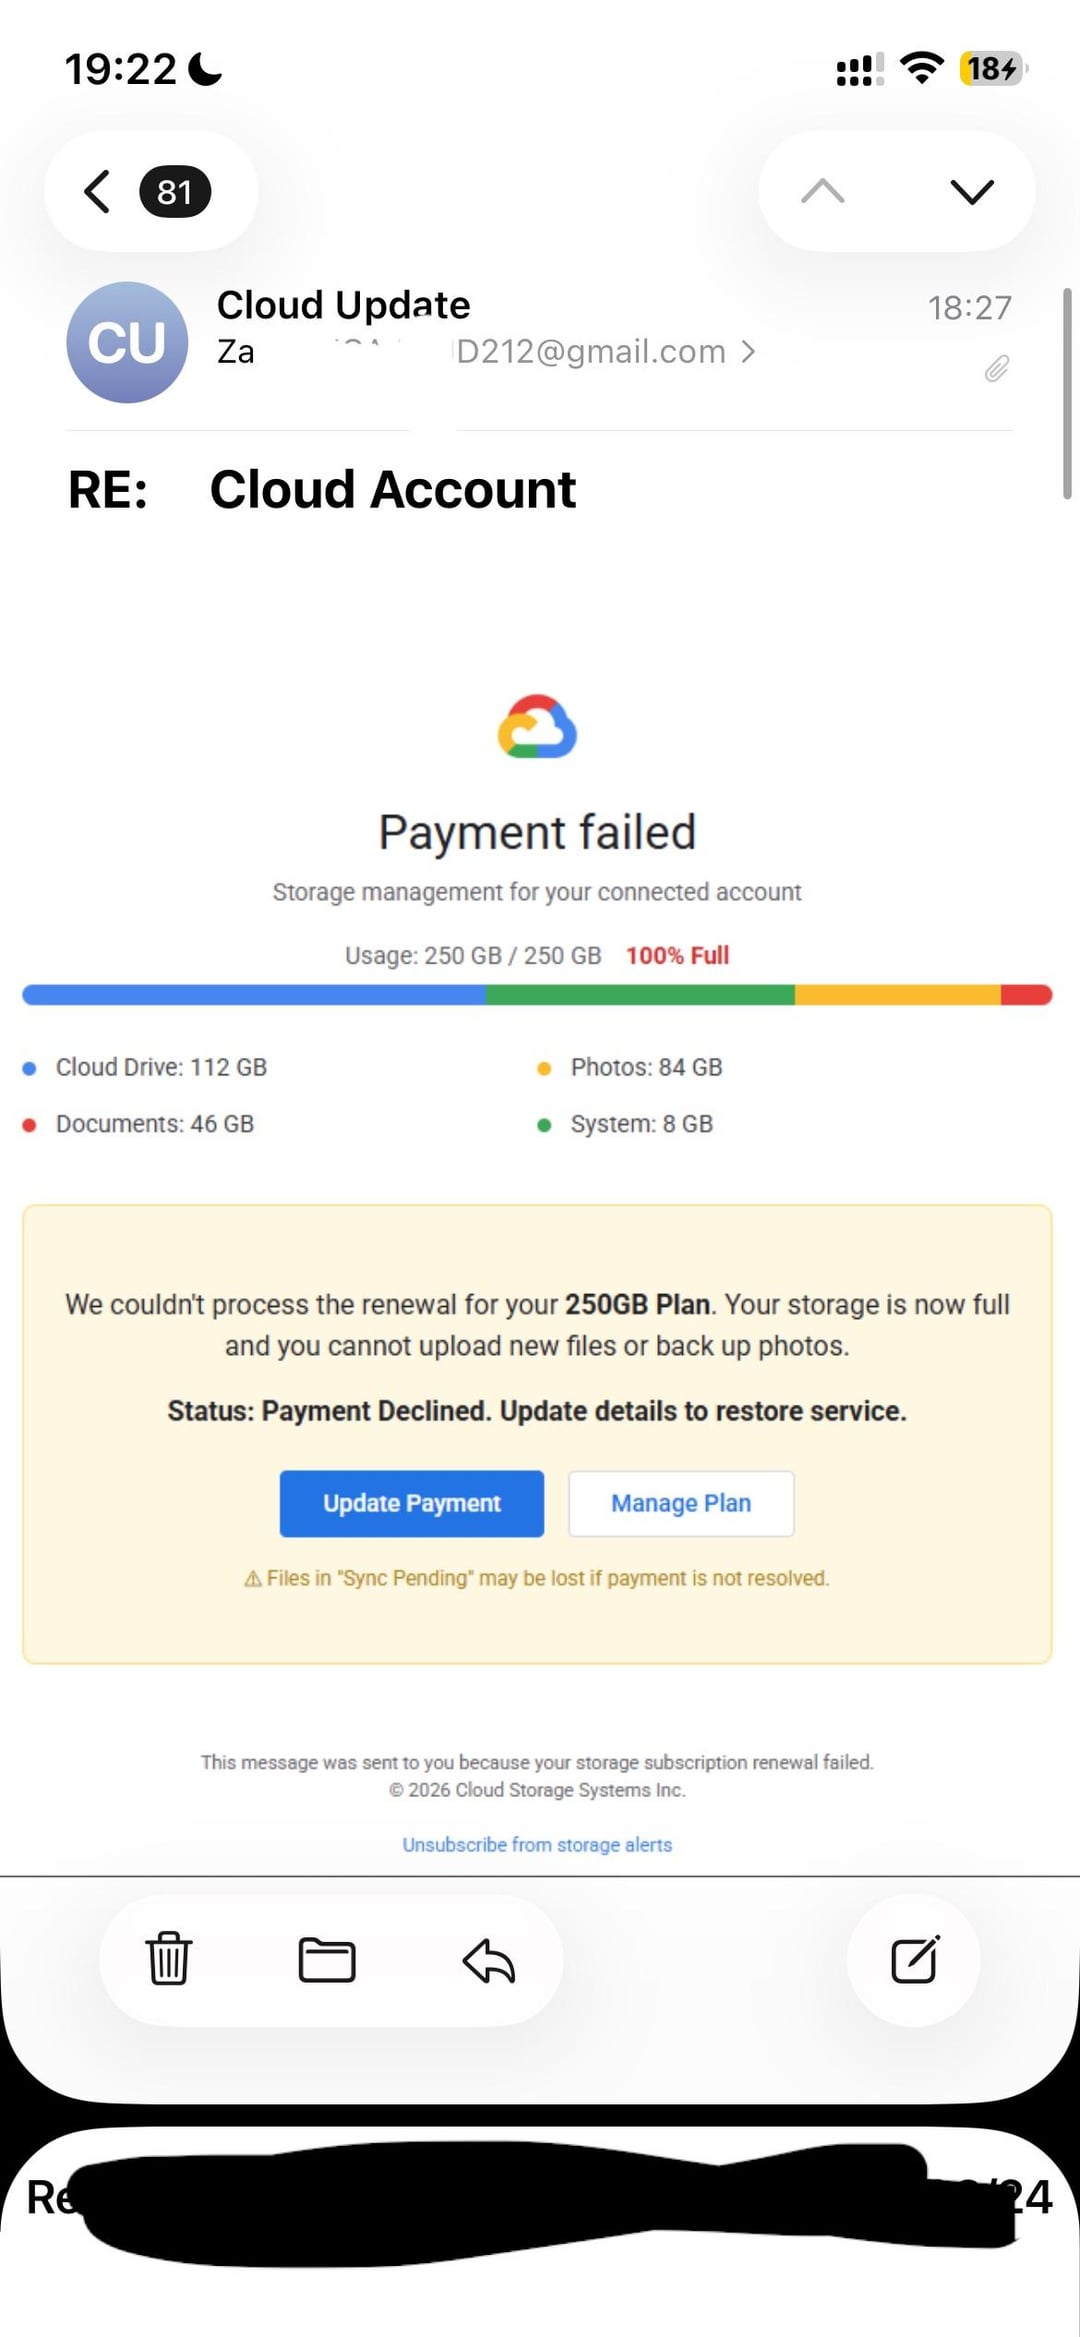Tap the paperclip attachment icon
This screenshot has width=1080, height=2337.
996,369
